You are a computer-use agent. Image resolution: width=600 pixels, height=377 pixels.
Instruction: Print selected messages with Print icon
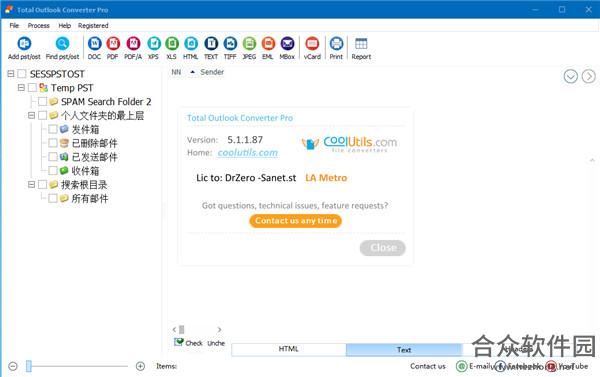point(336,44)
